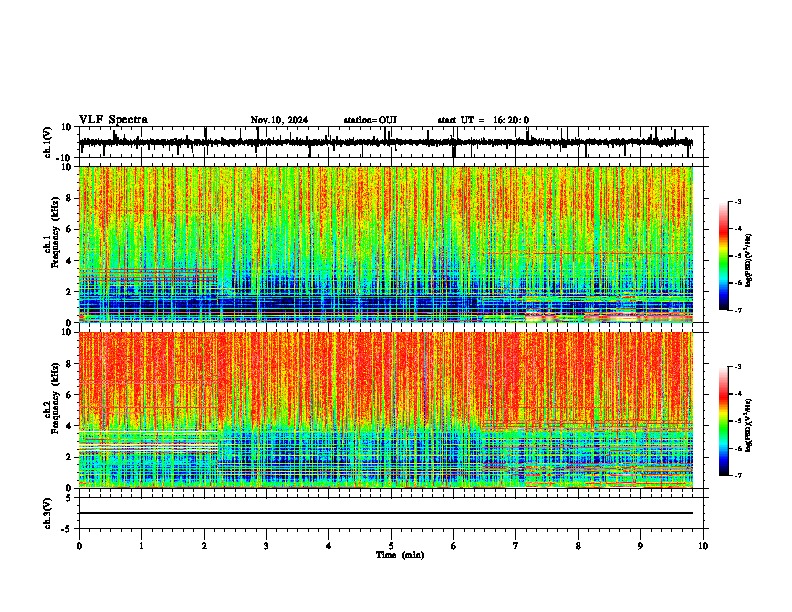Viewport: 792px width, 612px height.
Task: Click time axis tick label '1'
Action: [141, 546]
